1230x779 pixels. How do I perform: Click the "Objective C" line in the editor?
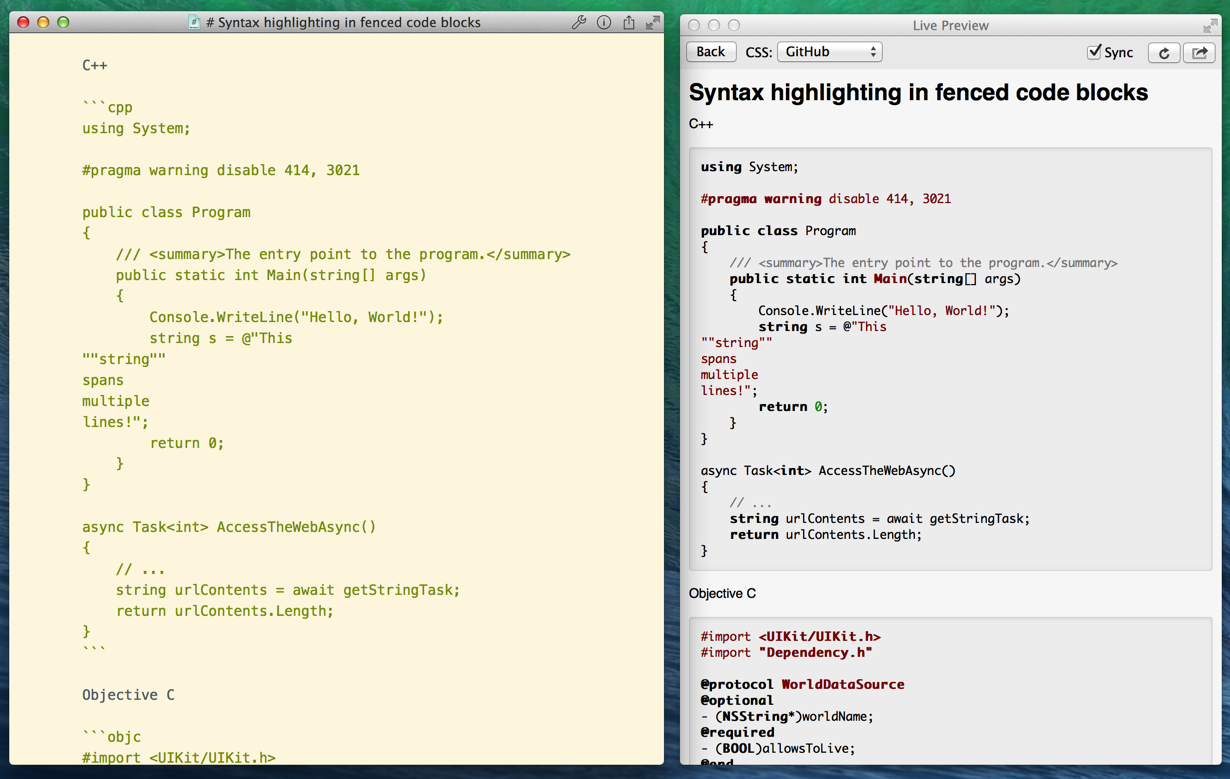(x=128, y=694)
